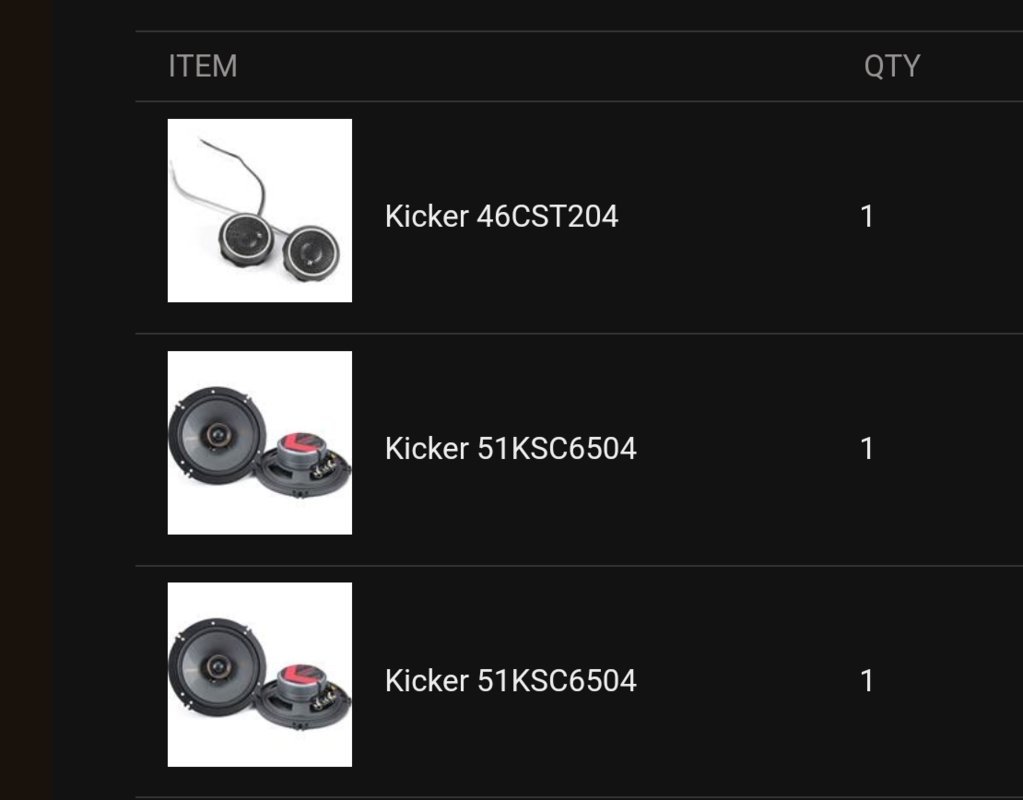
Task: Click the bottom row's 51KSC6504 speaker thumbnail
Action: tap(260, 675)
